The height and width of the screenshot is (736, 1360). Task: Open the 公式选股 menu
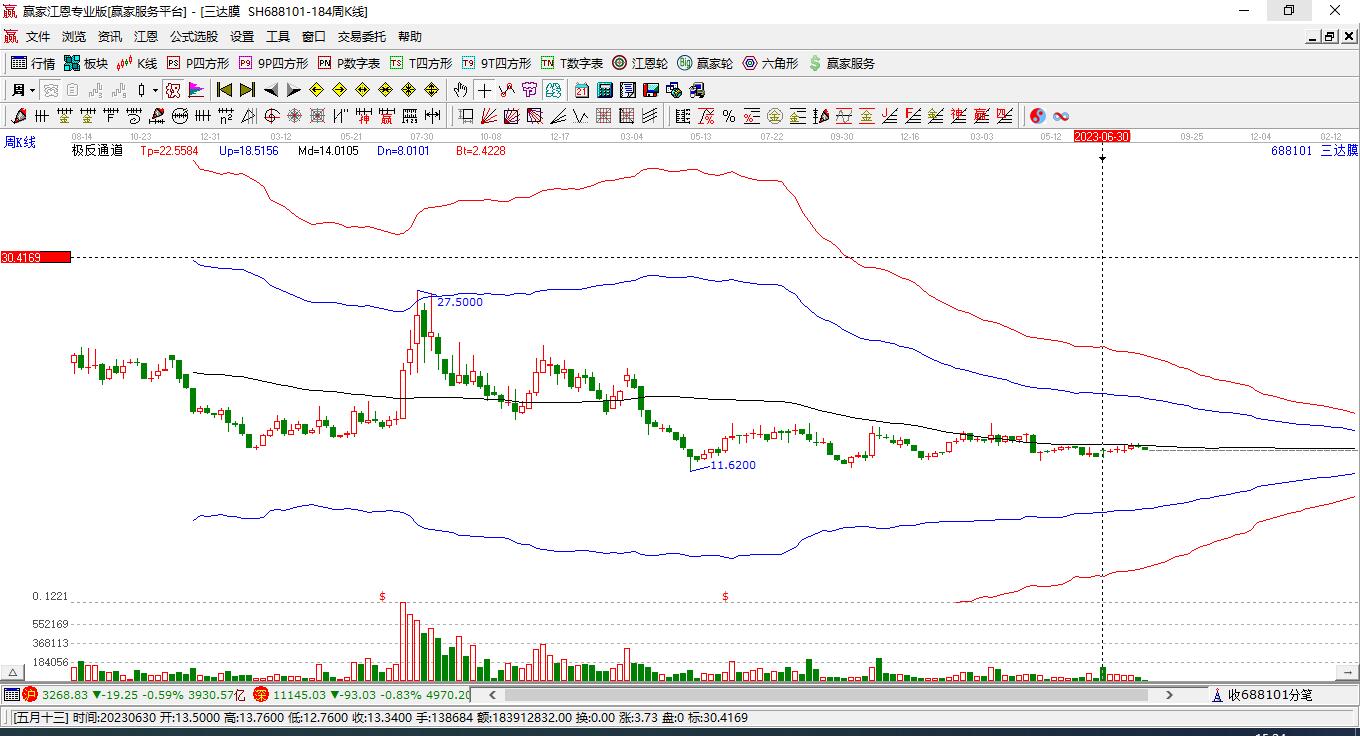[x=194, y=37]
